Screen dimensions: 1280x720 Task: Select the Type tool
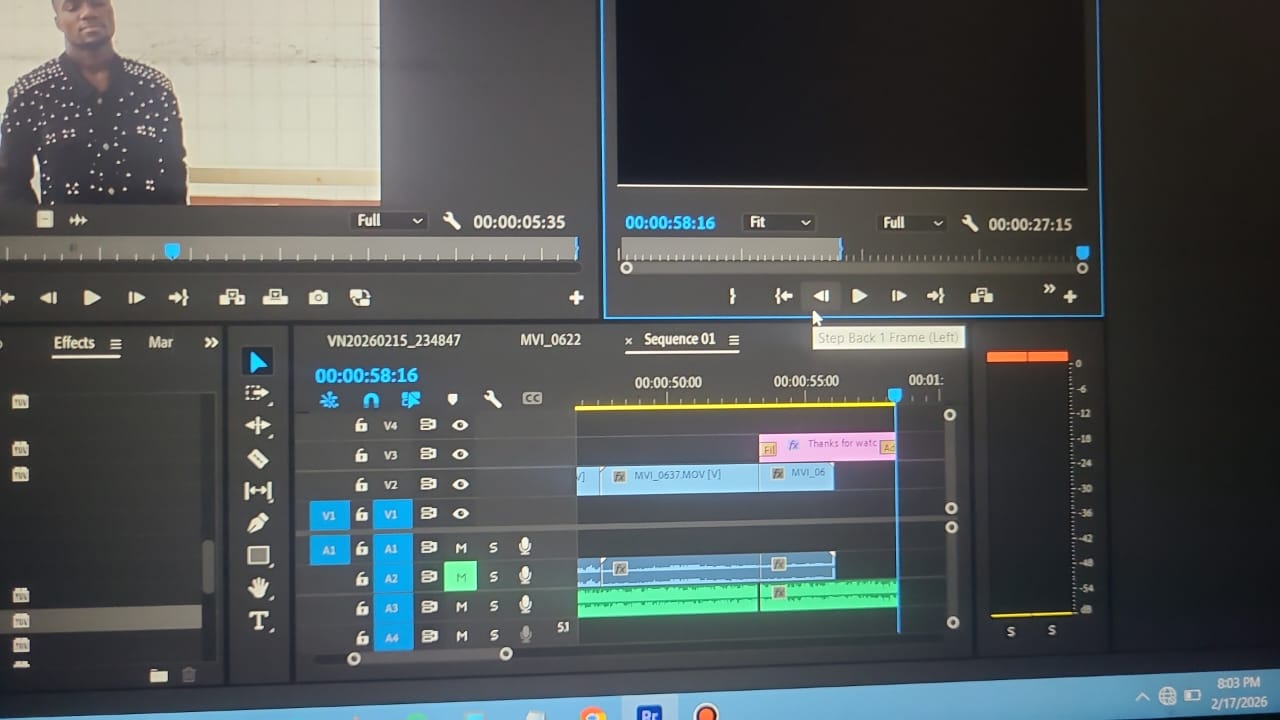pos(258,621)
